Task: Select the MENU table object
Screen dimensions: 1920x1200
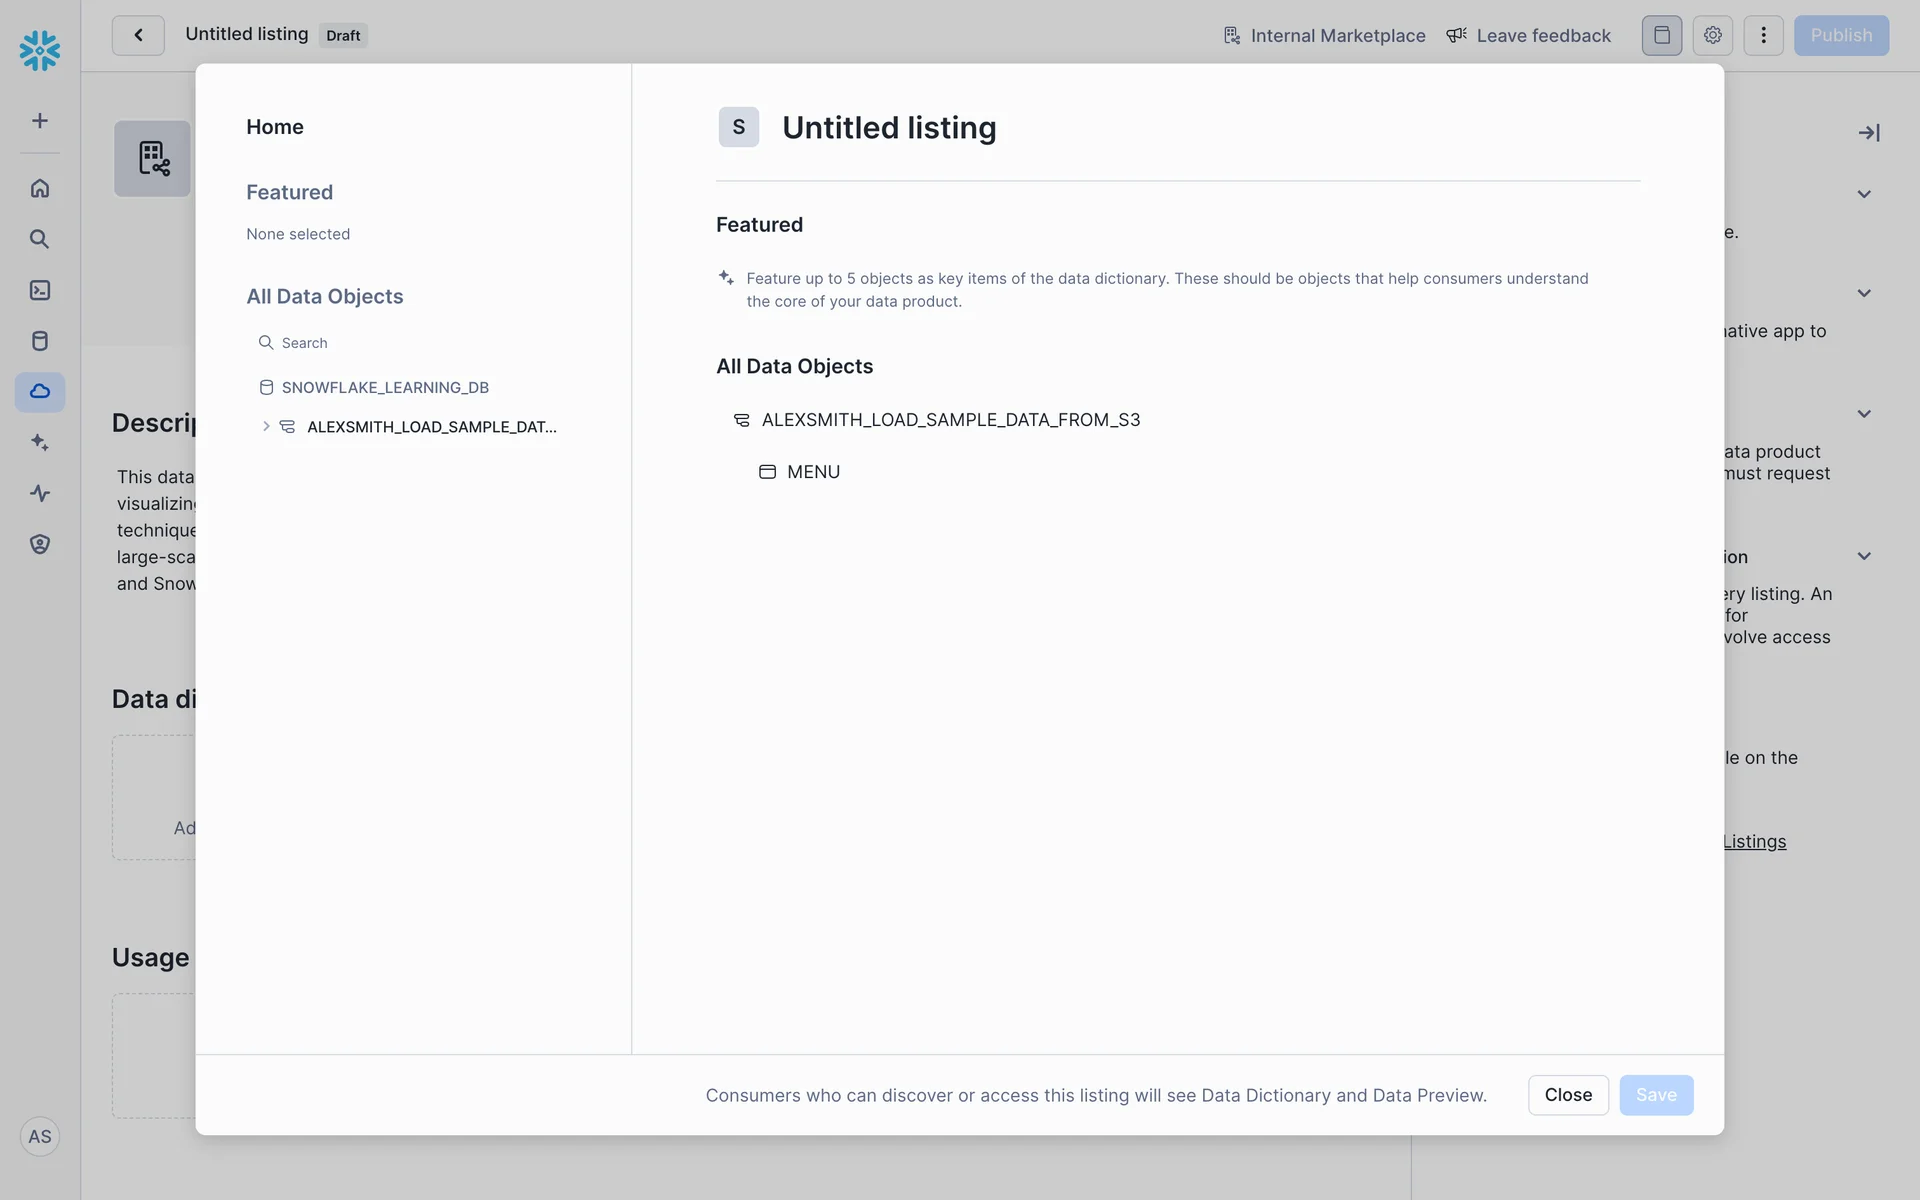Action: [x=812, y=472]
